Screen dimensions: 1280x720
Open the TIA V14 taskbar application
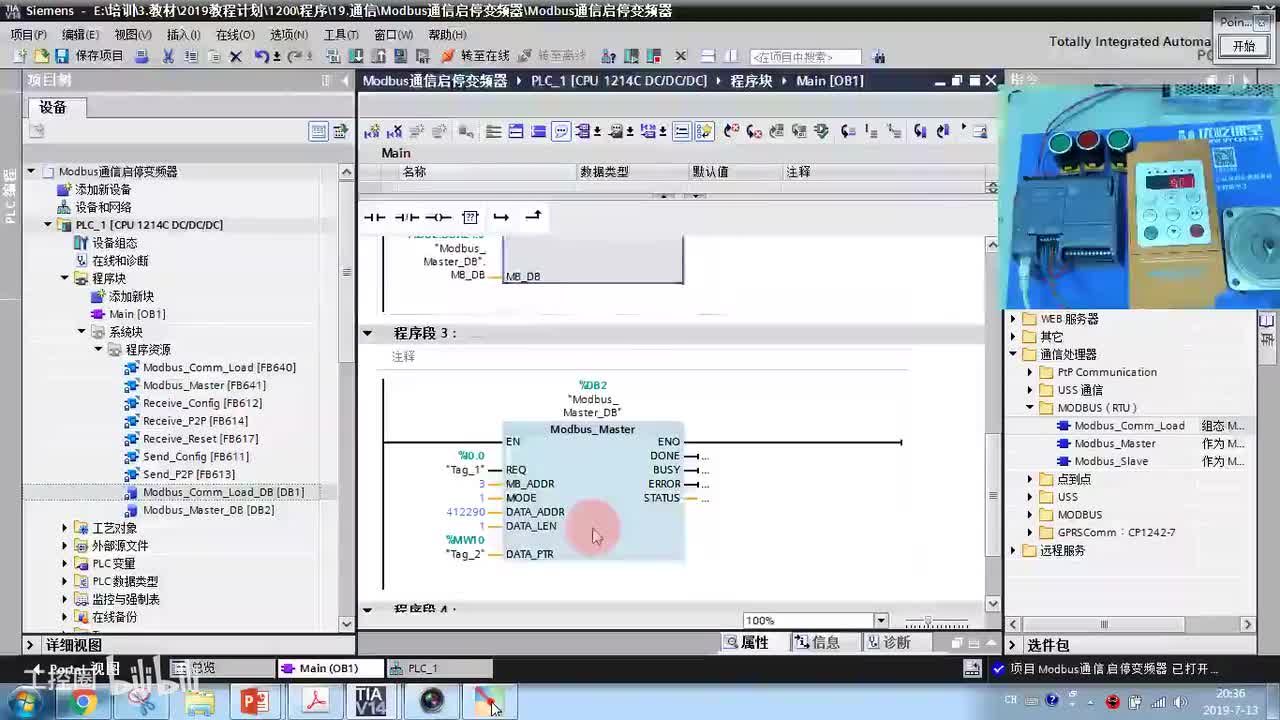pyautogui.click(x=370, y=700)
